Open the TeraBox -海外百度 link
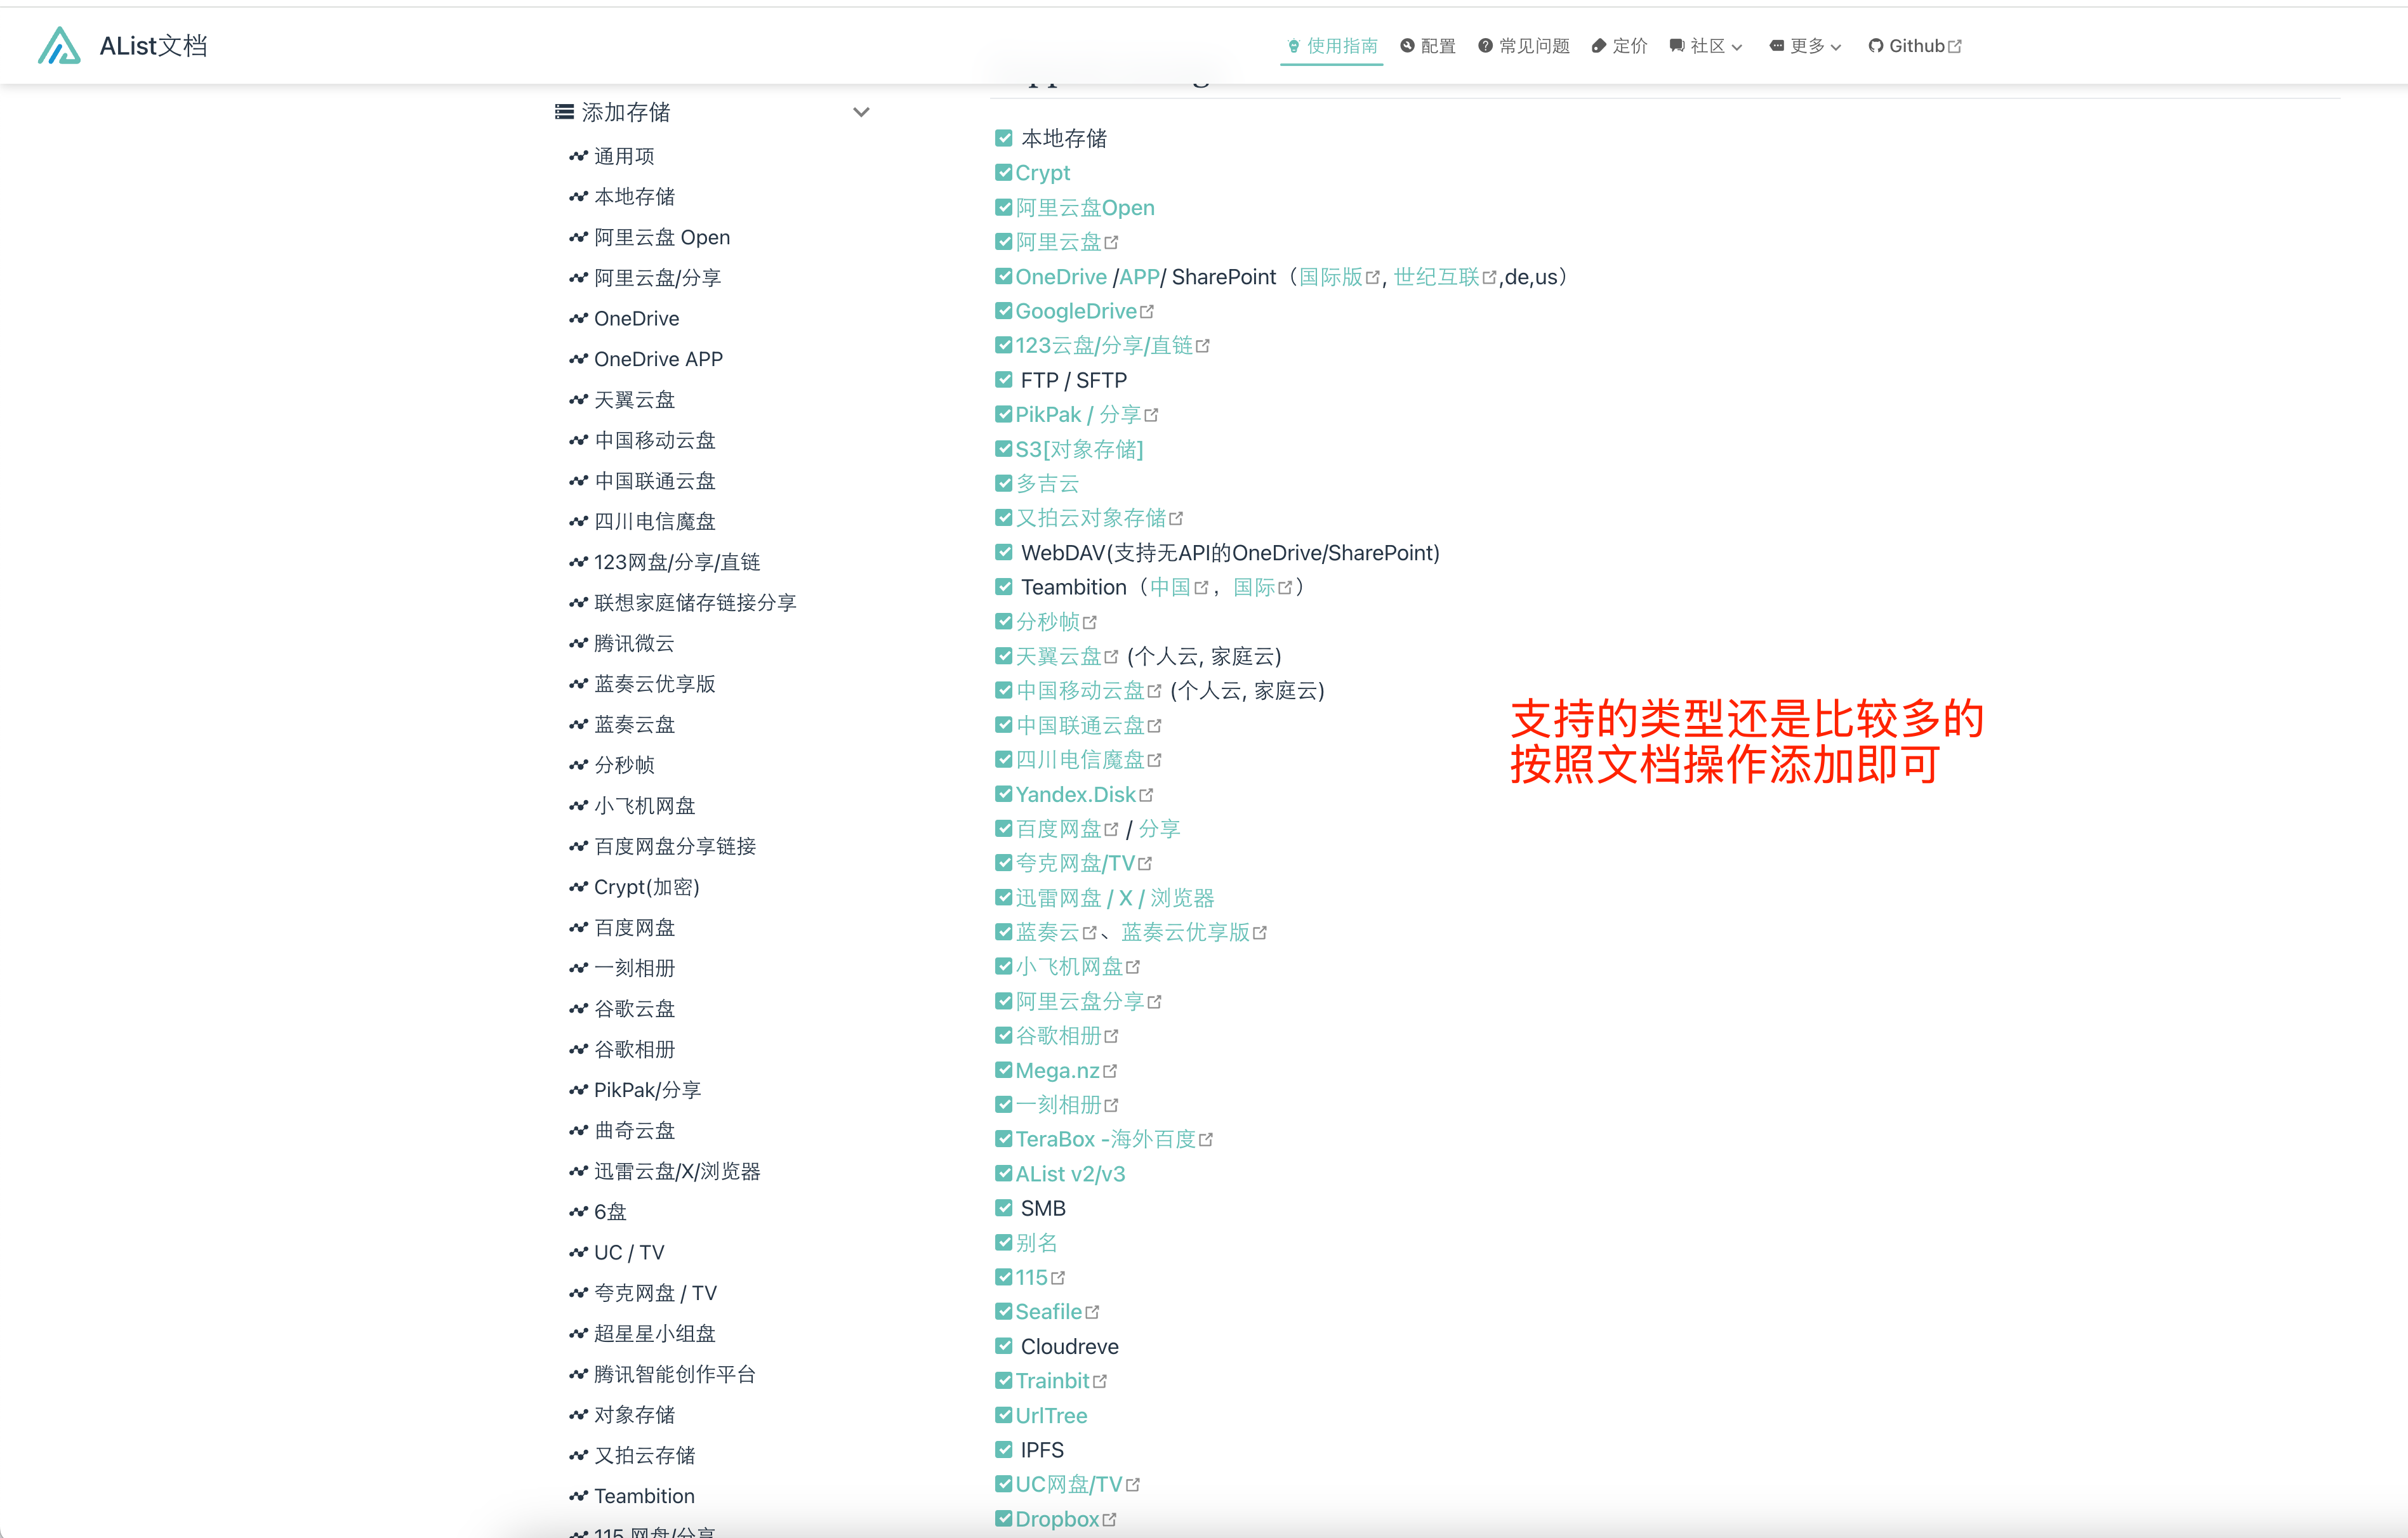The height and width of the screenshot is (1538, 2408). [x=1106, y=1140]
